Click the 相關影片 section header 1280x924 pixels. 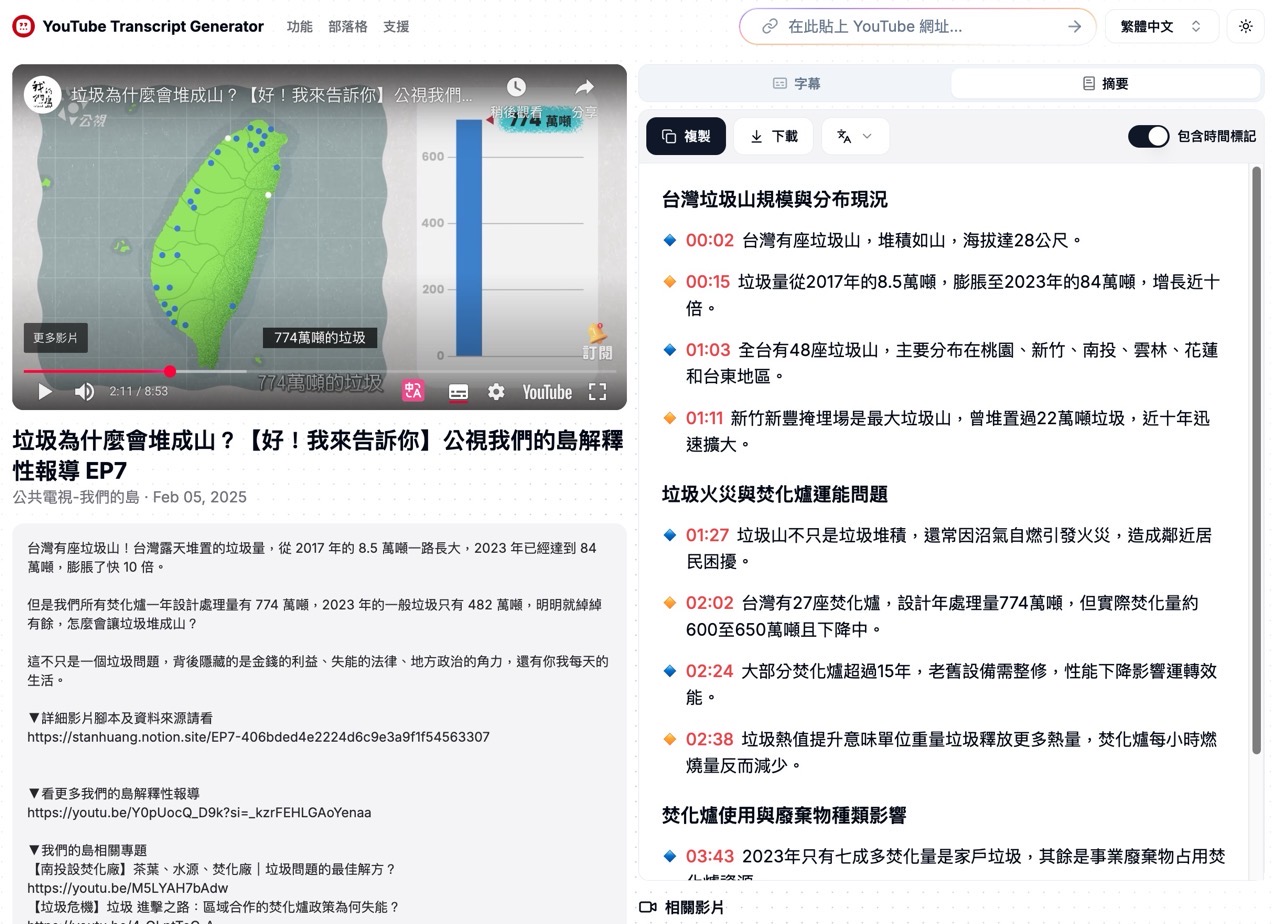681,908
